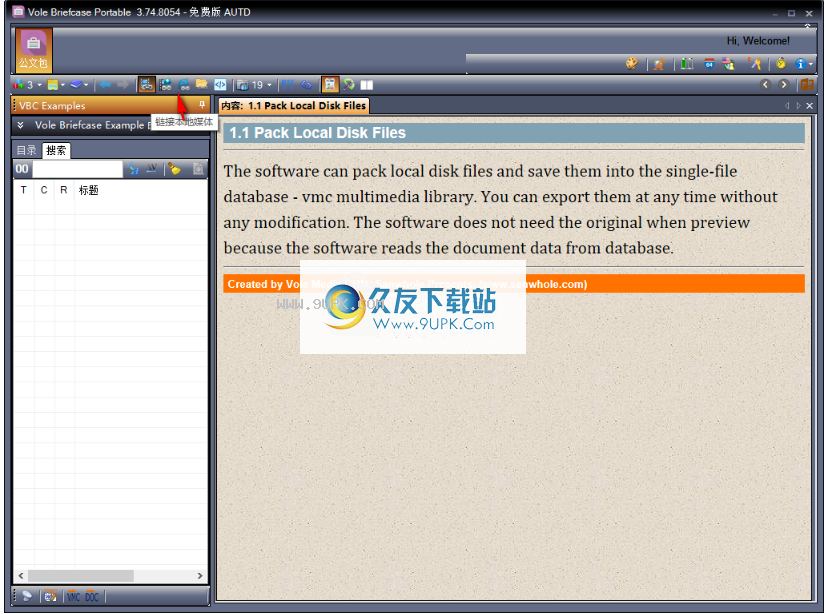Click the blue book icon
This screenshot has width=826, height=614.
click(x=76, y=85)
